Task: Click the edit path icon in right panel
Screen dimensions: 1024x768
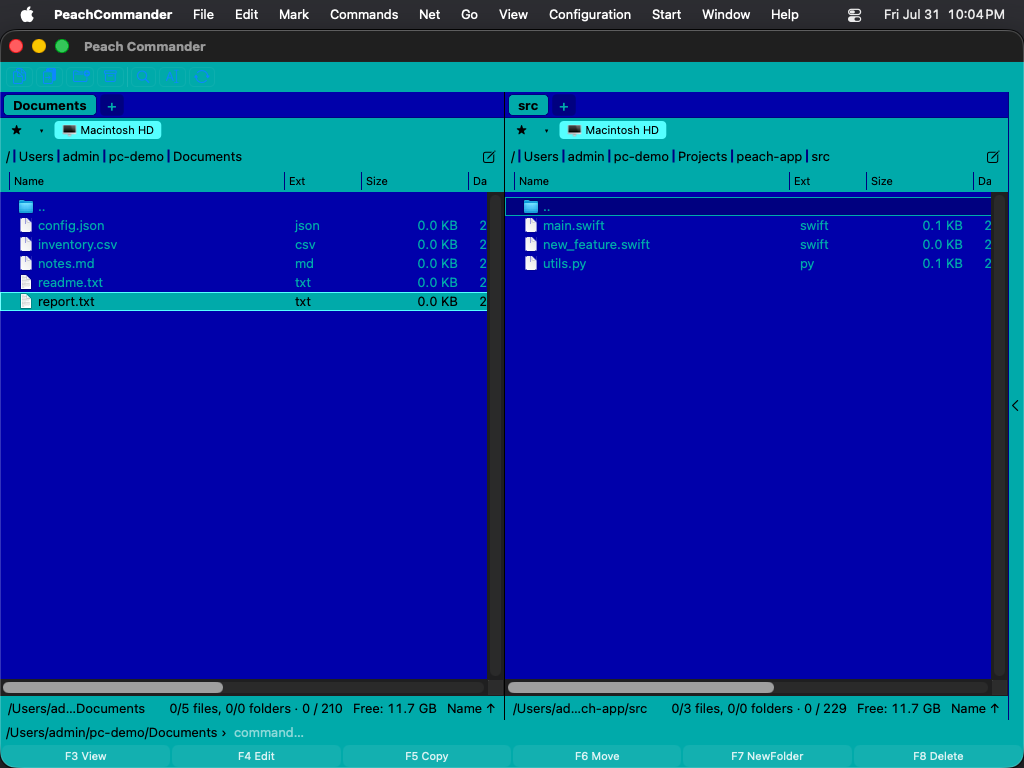Action: (x=993, y=157)
